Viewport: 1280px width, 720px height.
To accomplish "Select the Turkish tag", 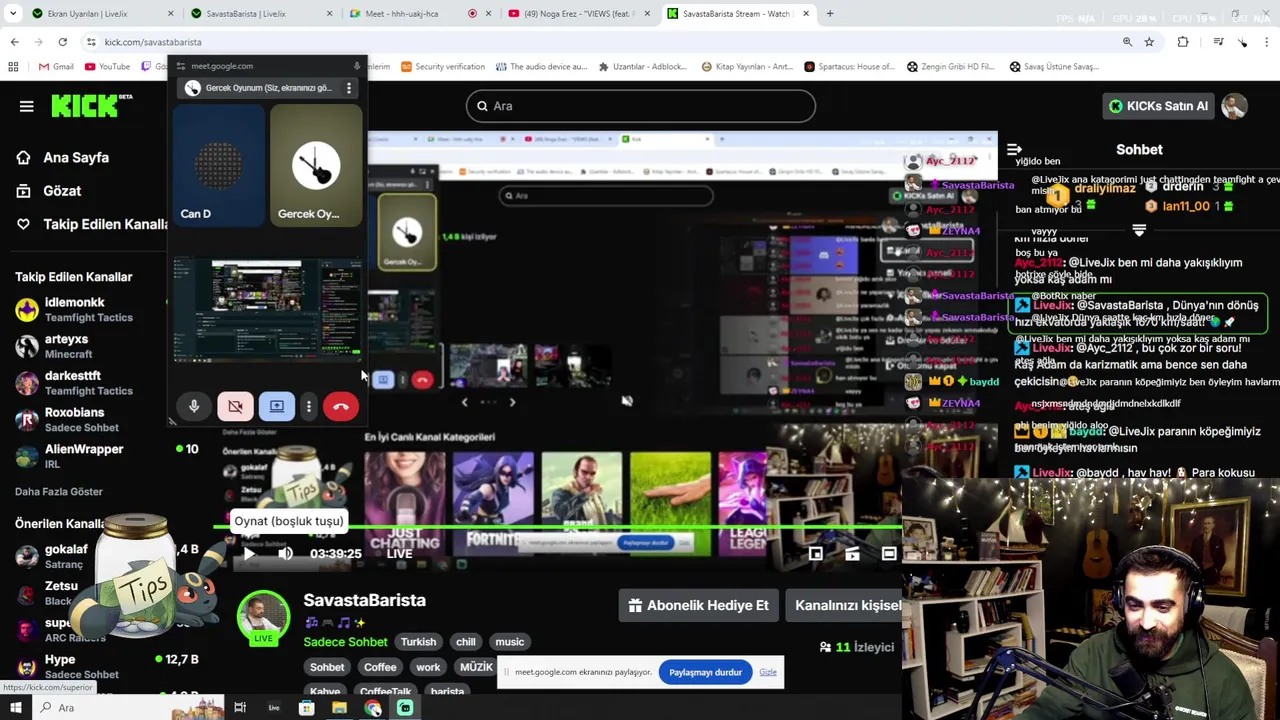I will pyautogui.click(x=418, y=642).
